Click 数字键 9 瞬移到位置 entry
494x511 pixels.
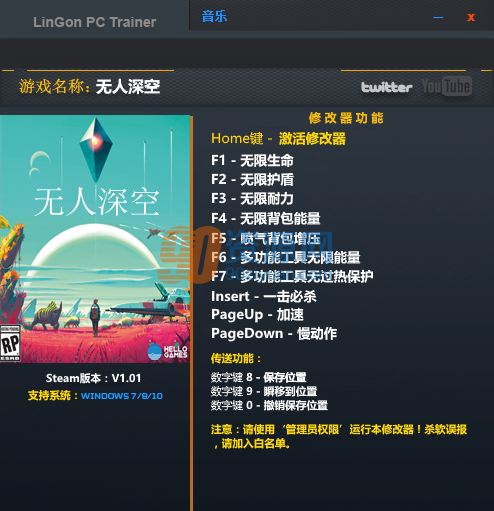[264, 391]
